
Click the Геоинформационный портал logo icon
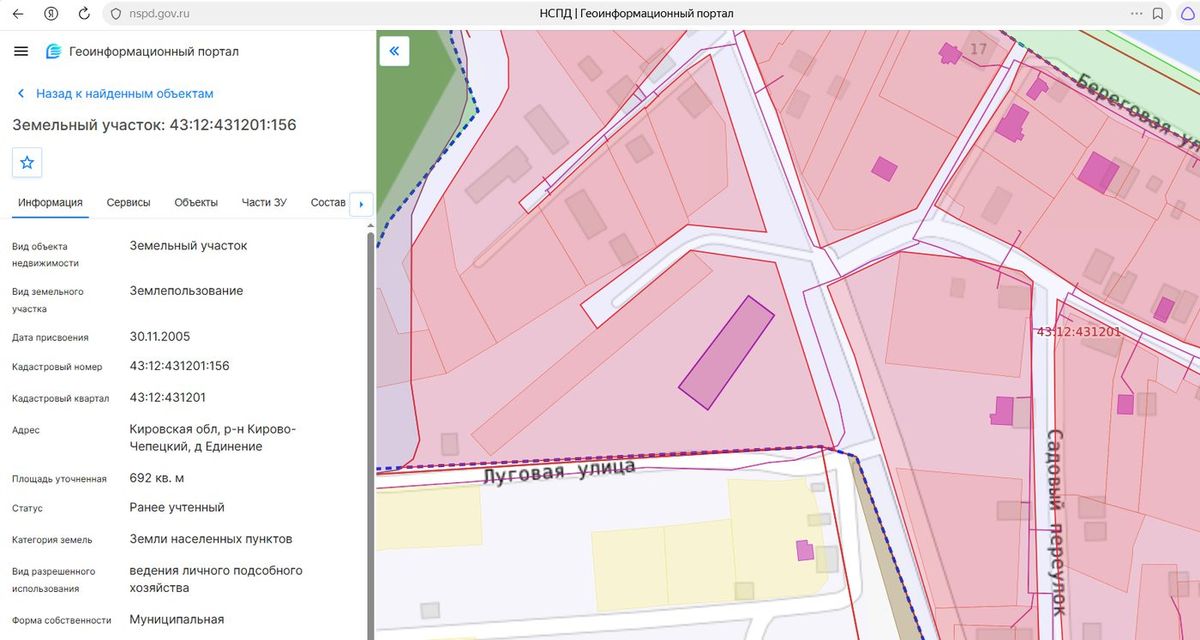pos(53,51)
